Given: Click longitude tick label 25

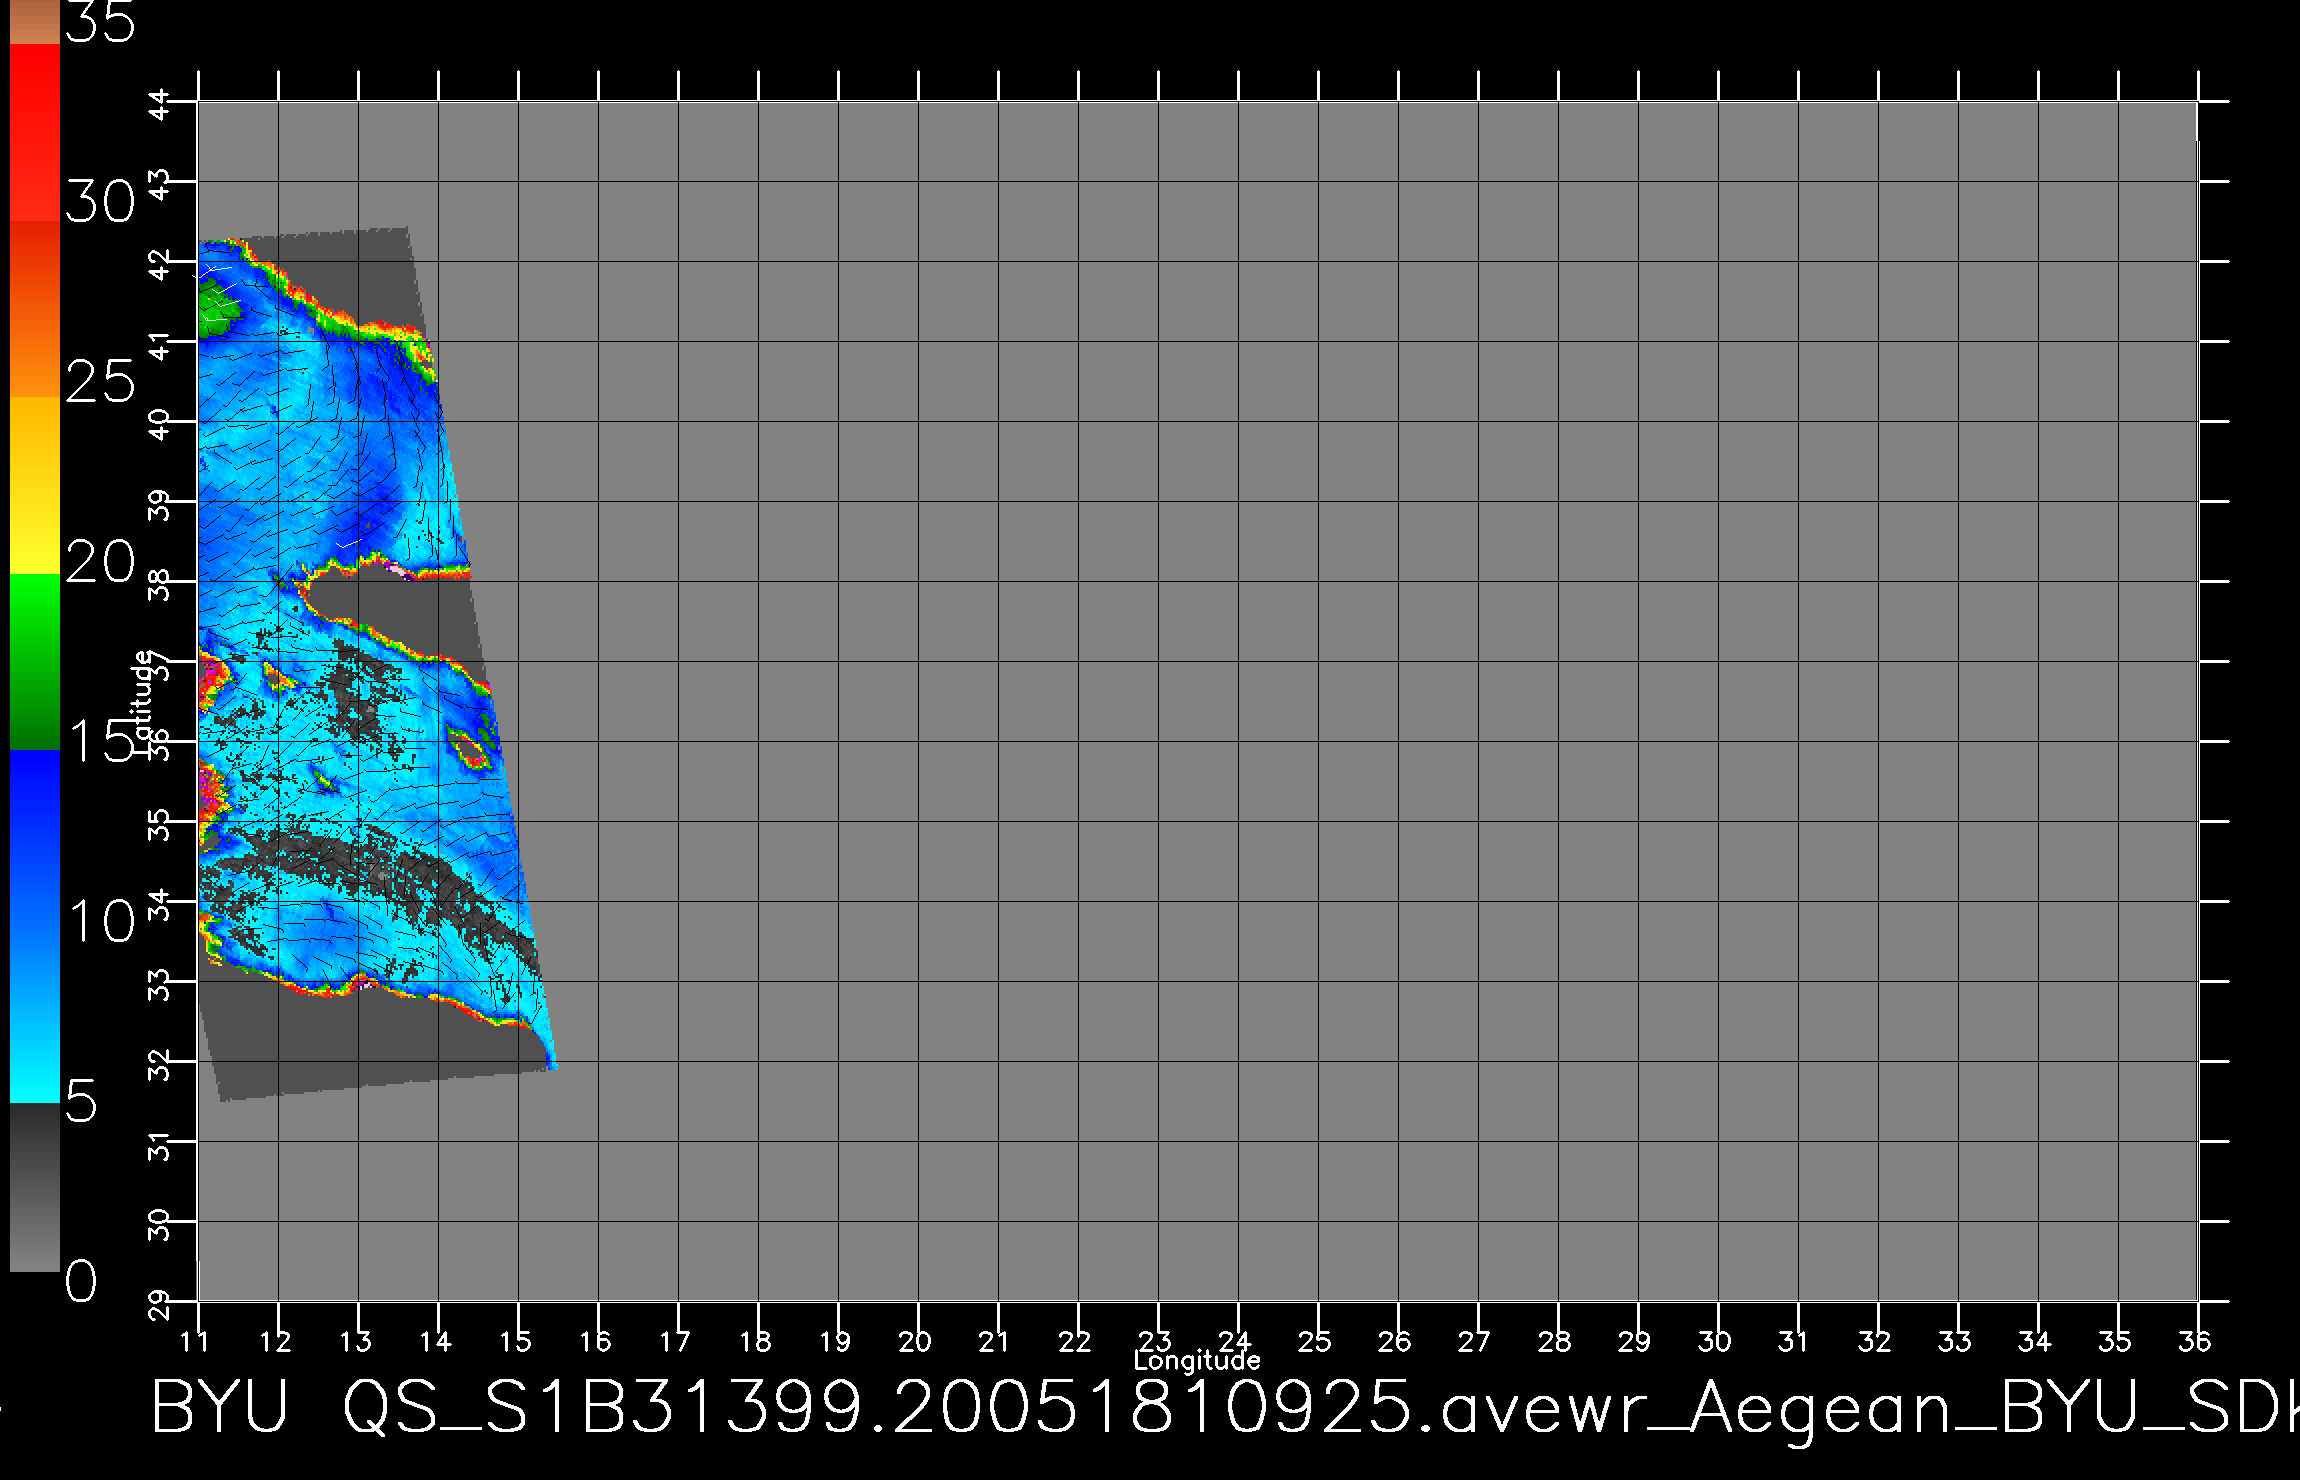Looking at the screenshot, I should click(x=1315, y=1341).
